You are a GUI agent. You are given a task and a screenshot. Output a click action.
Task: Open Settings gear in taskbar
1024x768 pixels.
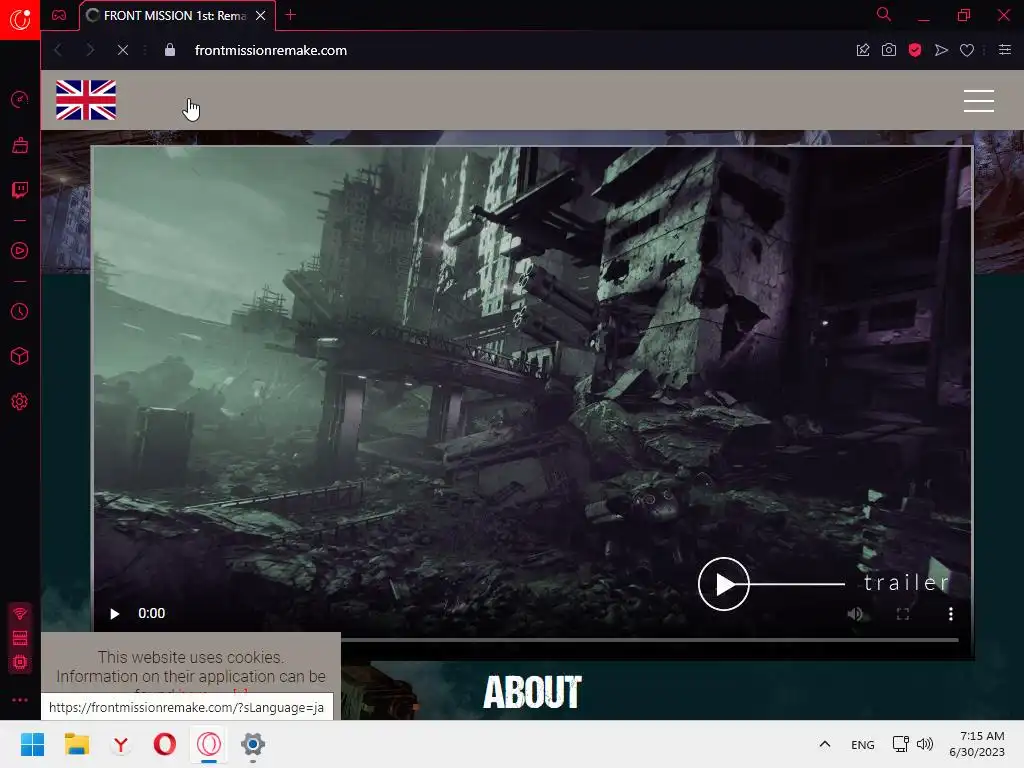pos(253,744)
